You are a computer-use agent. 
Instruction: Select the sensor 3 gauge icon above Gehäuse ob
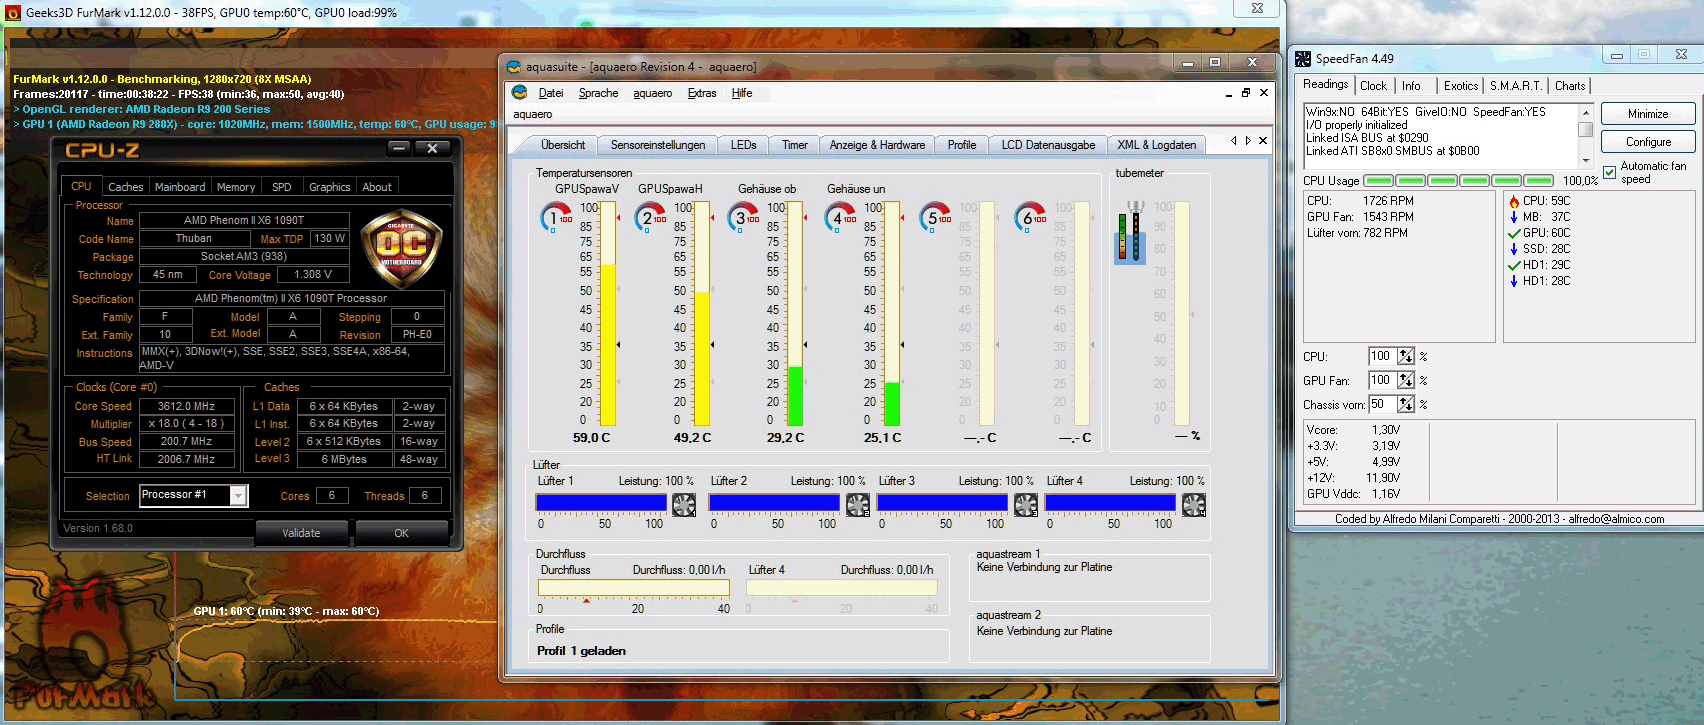[744, 217]
